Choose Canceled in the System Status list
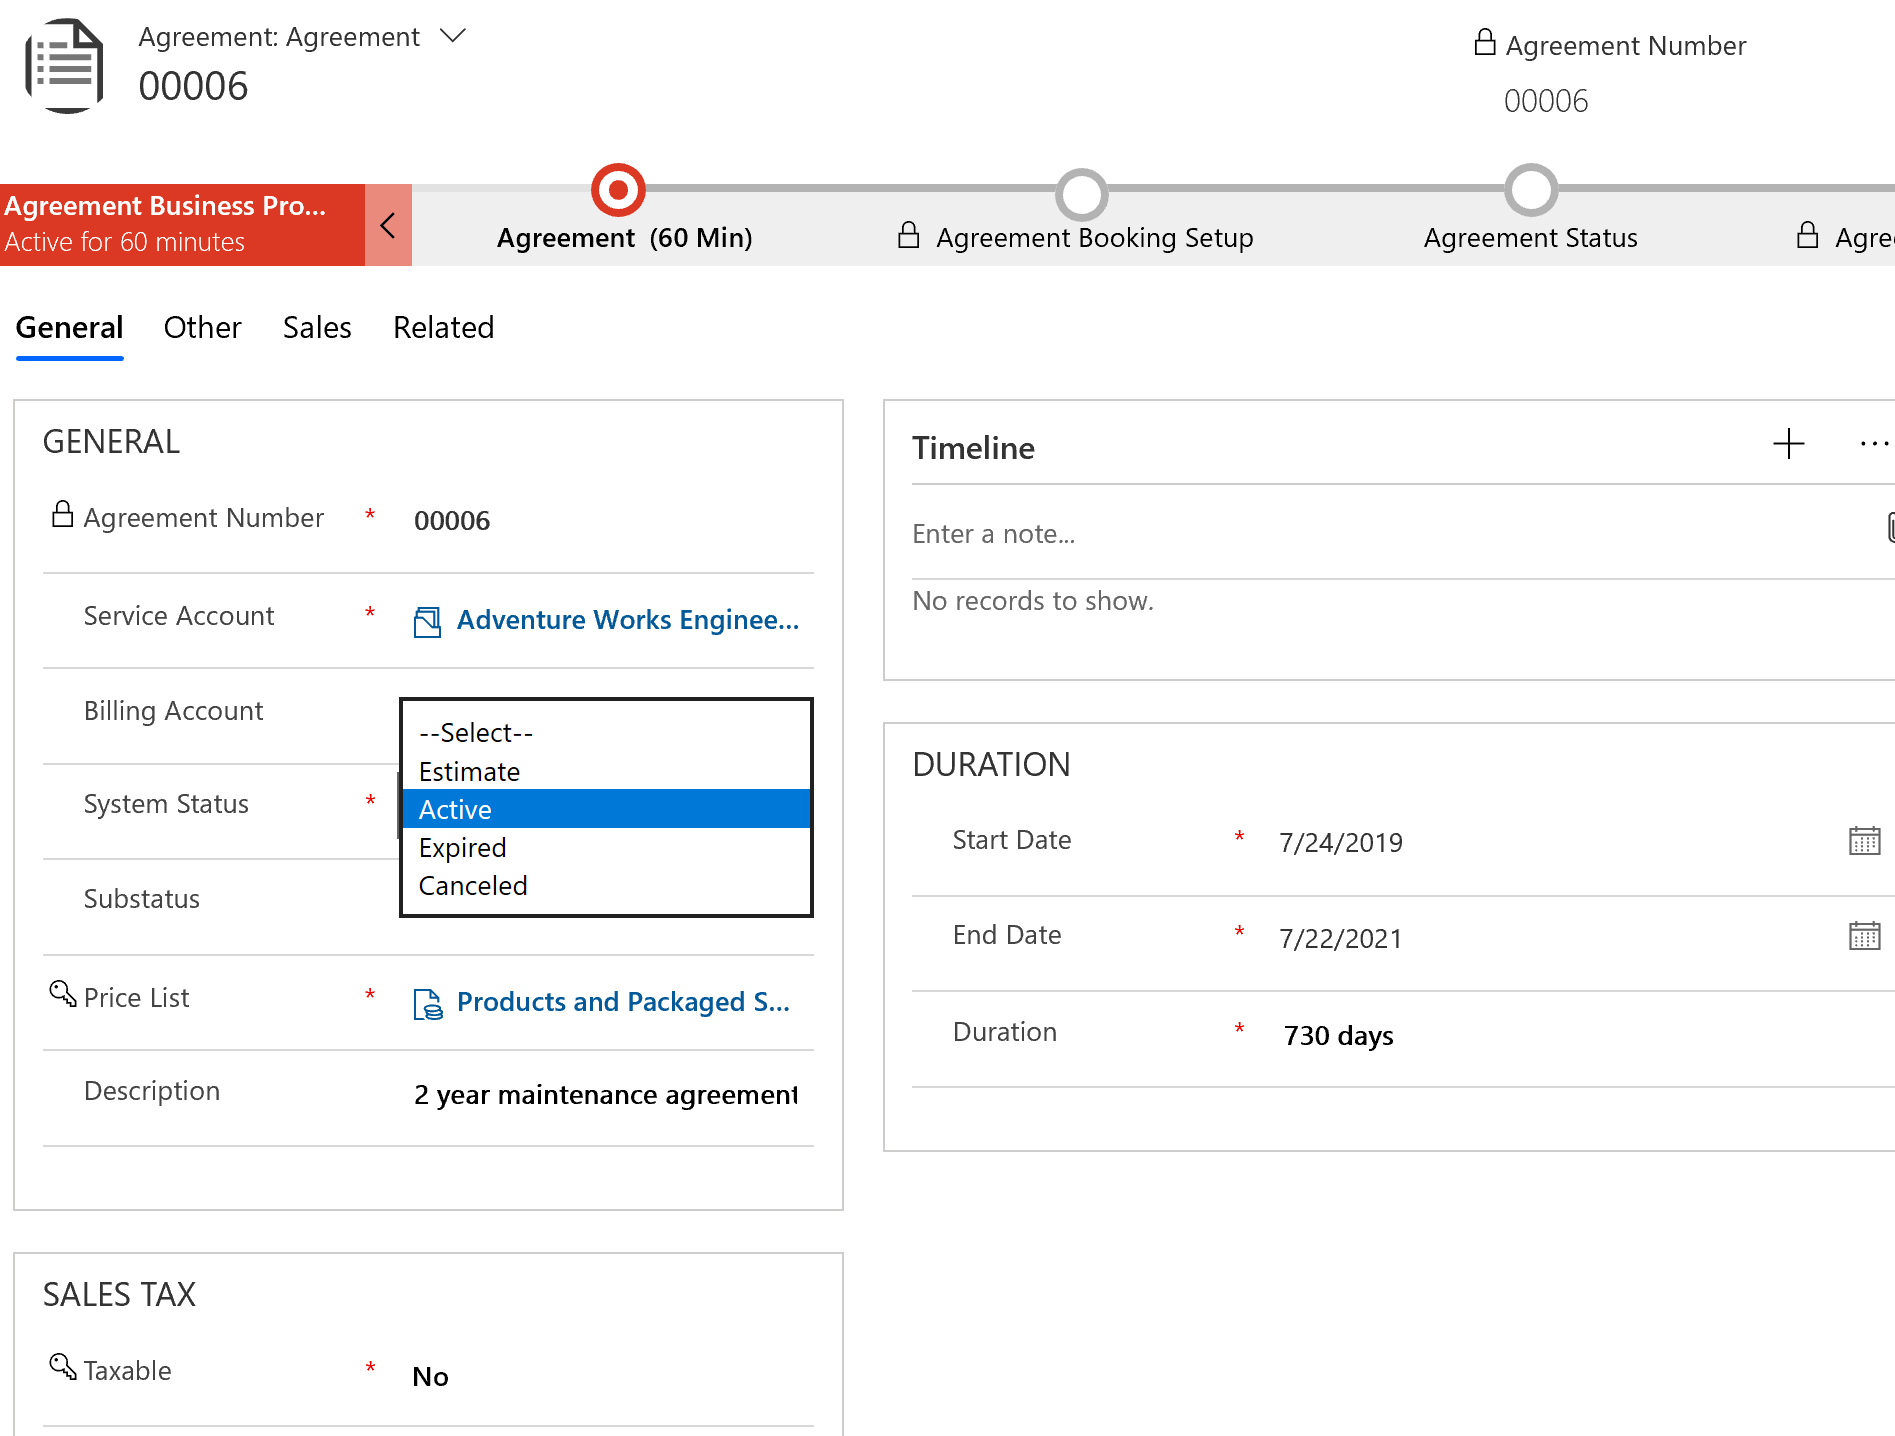This screenshot has width=1895, height=1436. pos(606,886)
